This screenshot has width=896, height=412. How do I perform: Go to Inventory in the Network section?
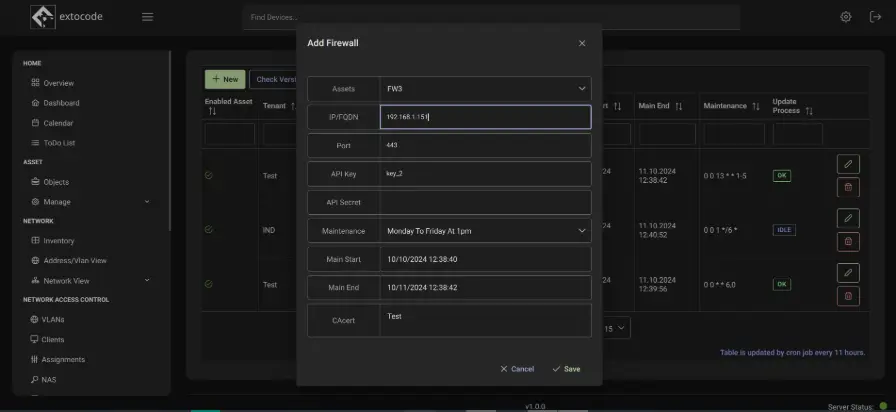pos(58,241)
